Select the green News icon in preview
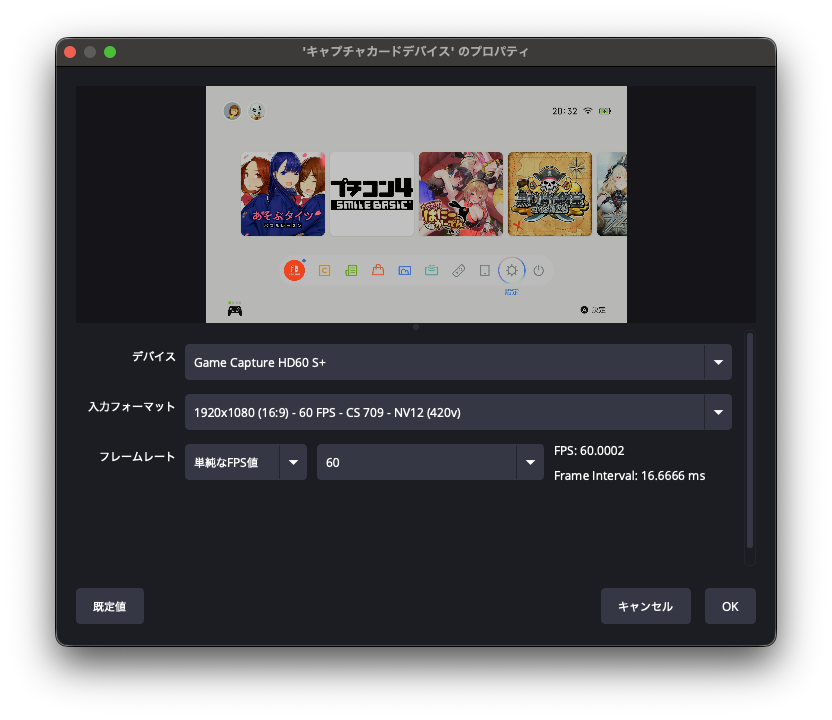 pos(351,270)
